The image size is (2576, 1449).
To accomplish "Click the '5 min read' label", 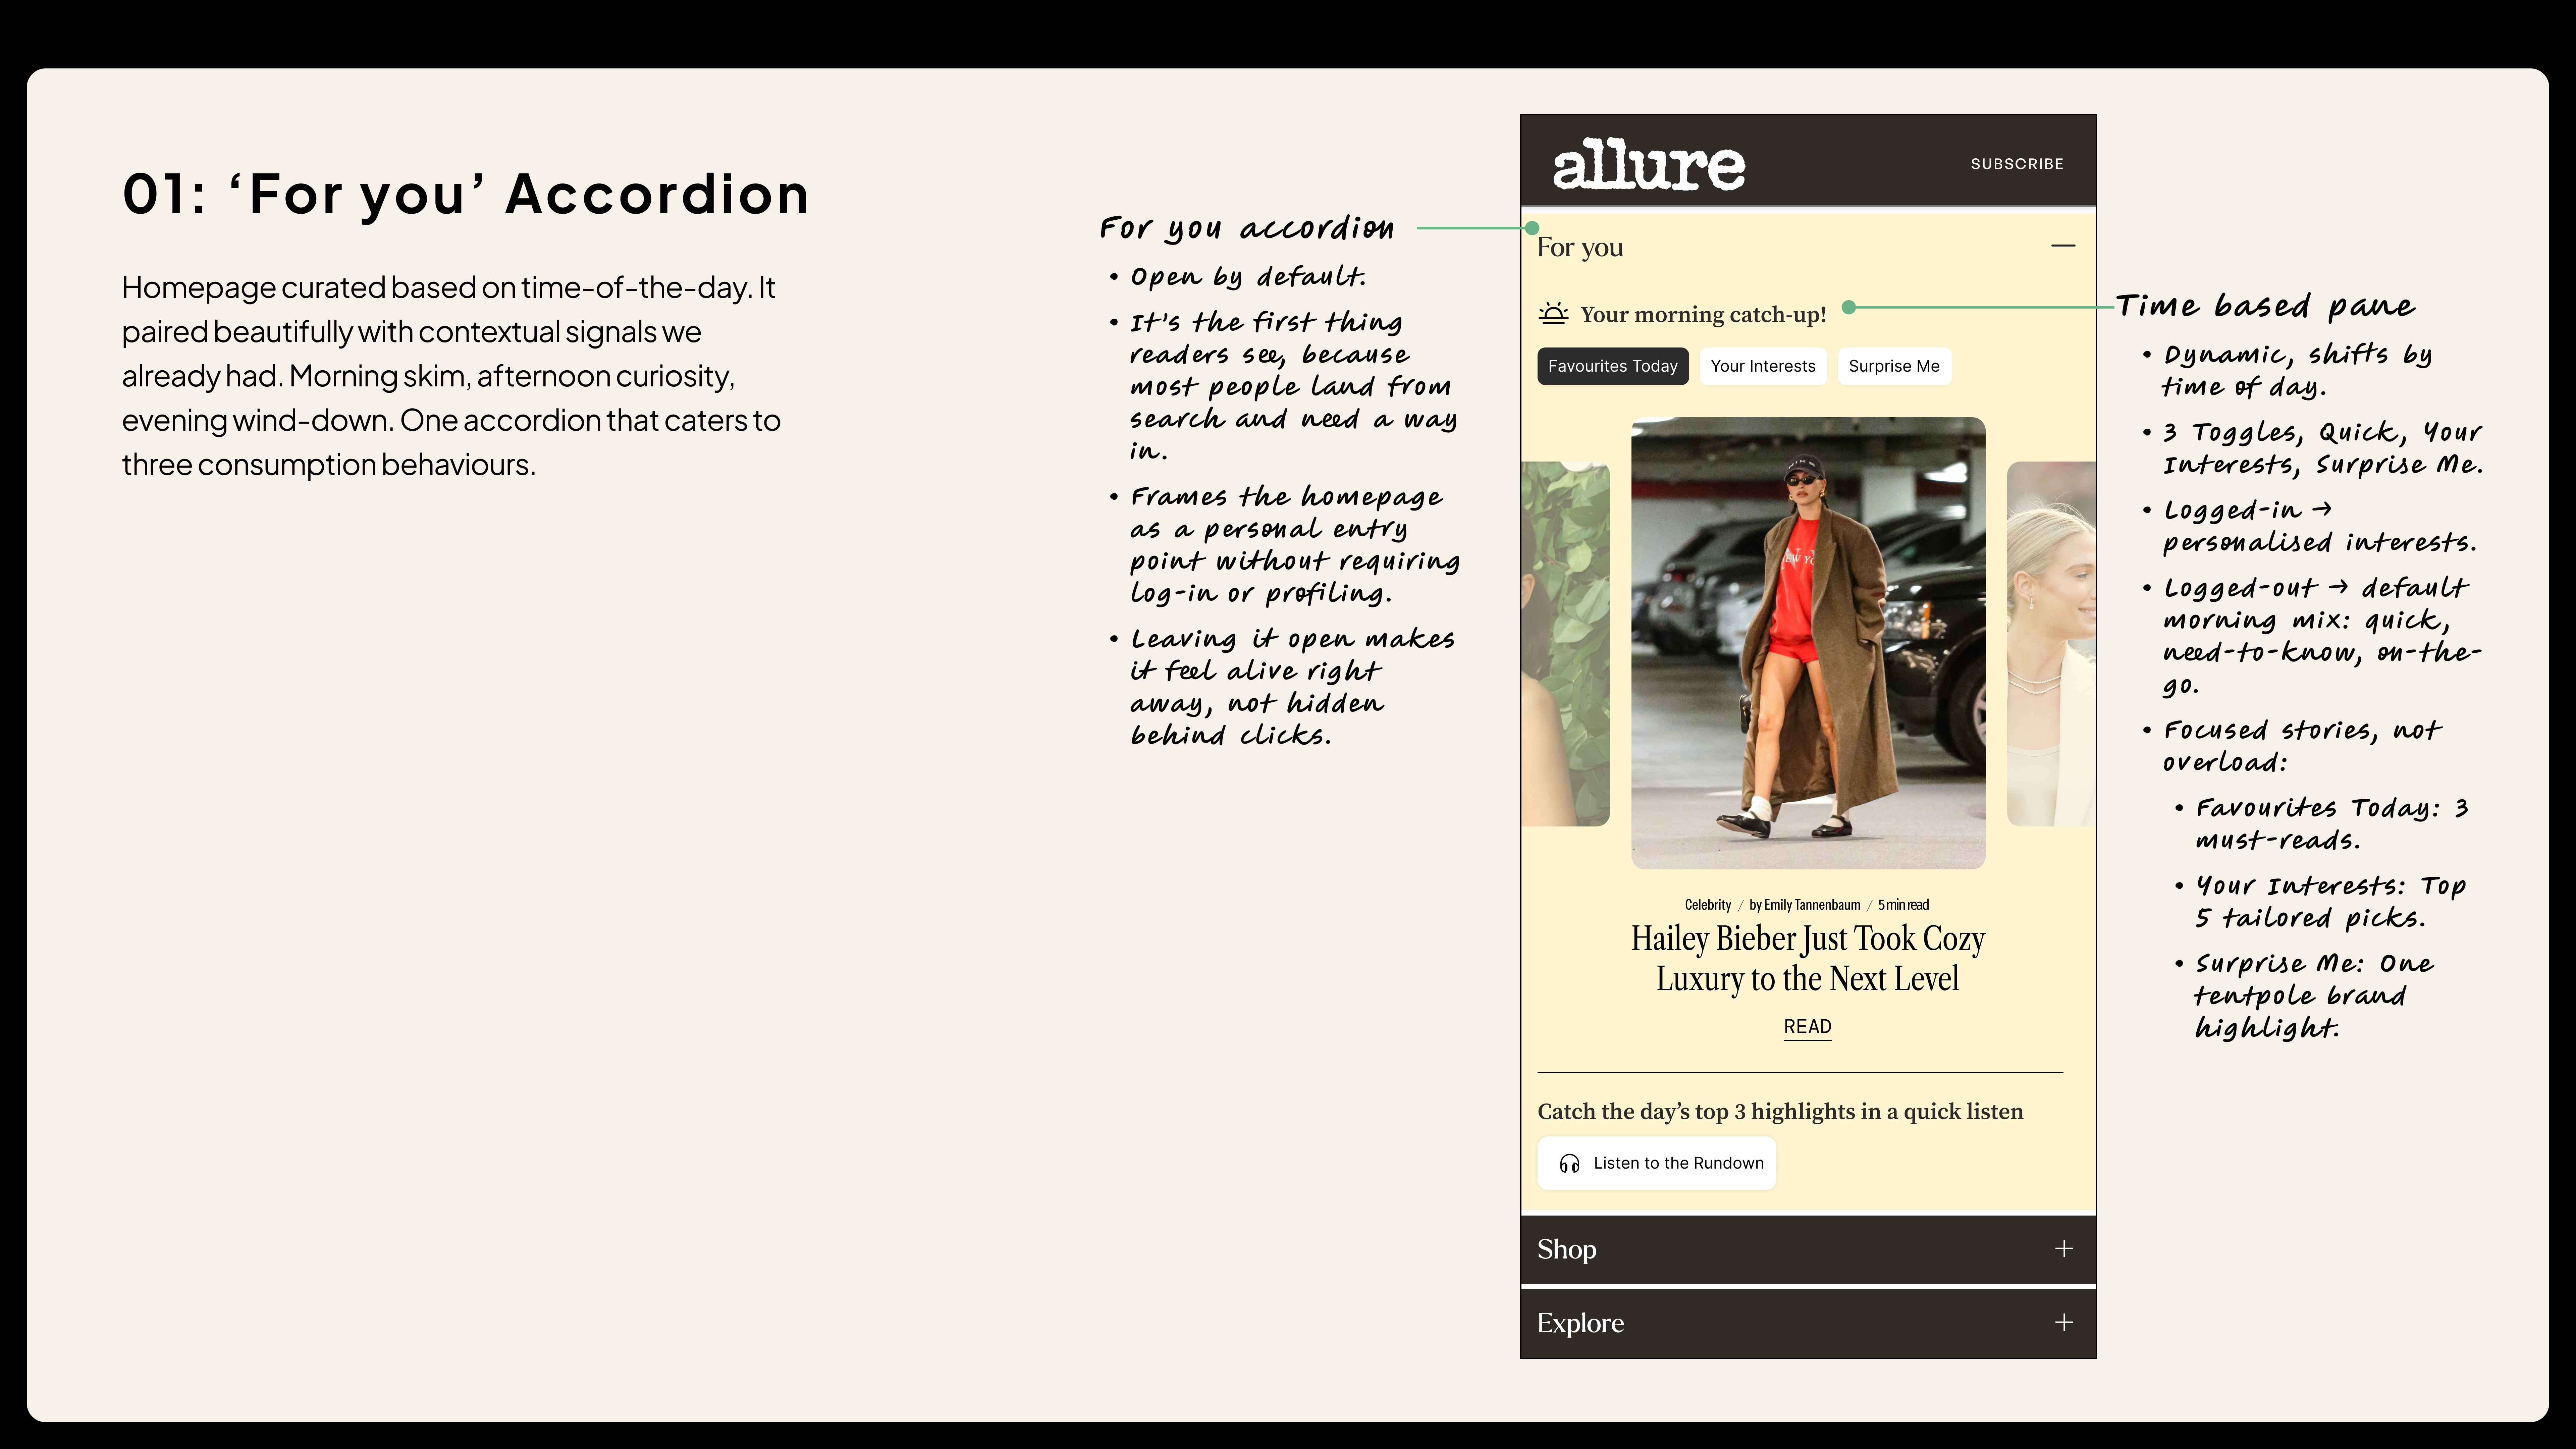I will (1903, 905).
